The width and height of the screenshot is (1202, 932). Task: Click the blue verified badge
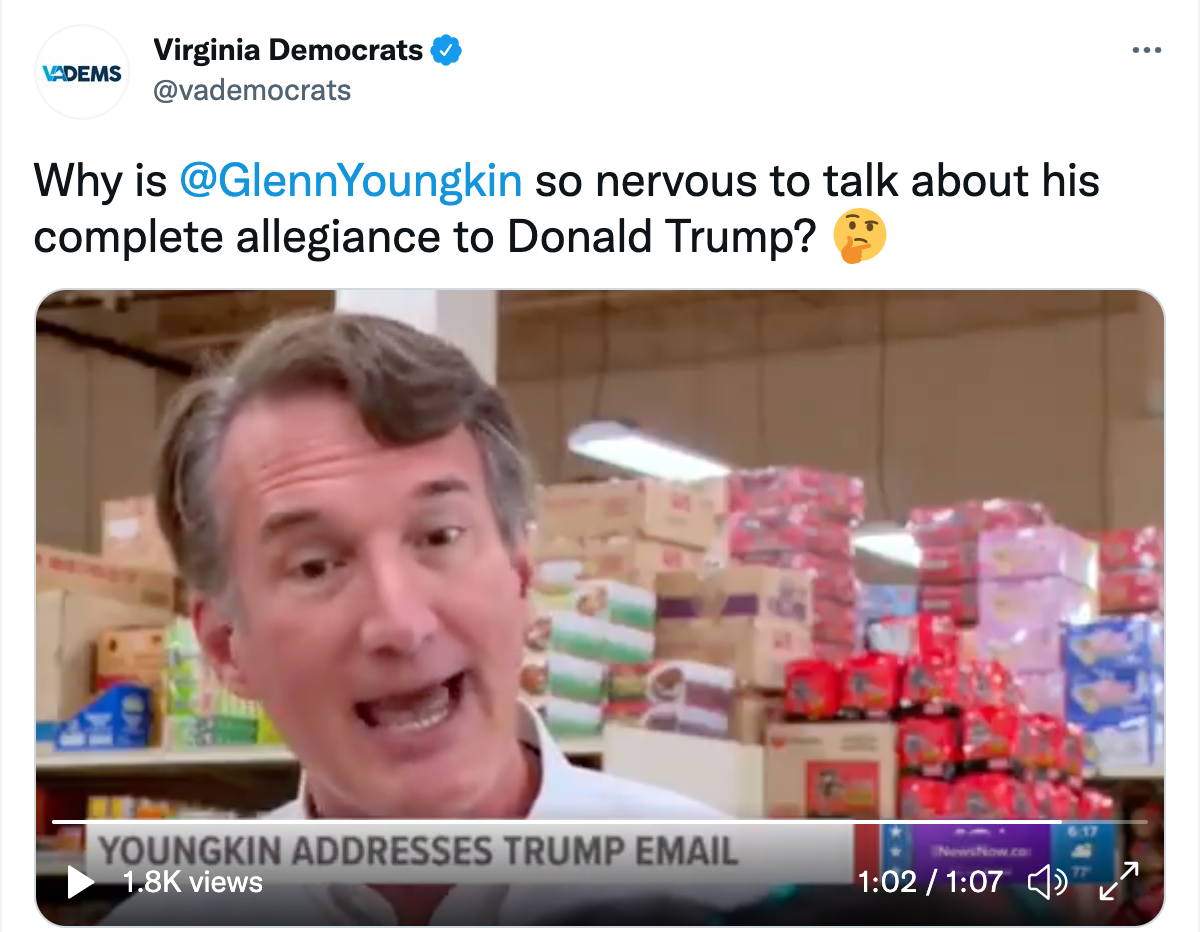(446, 49)
